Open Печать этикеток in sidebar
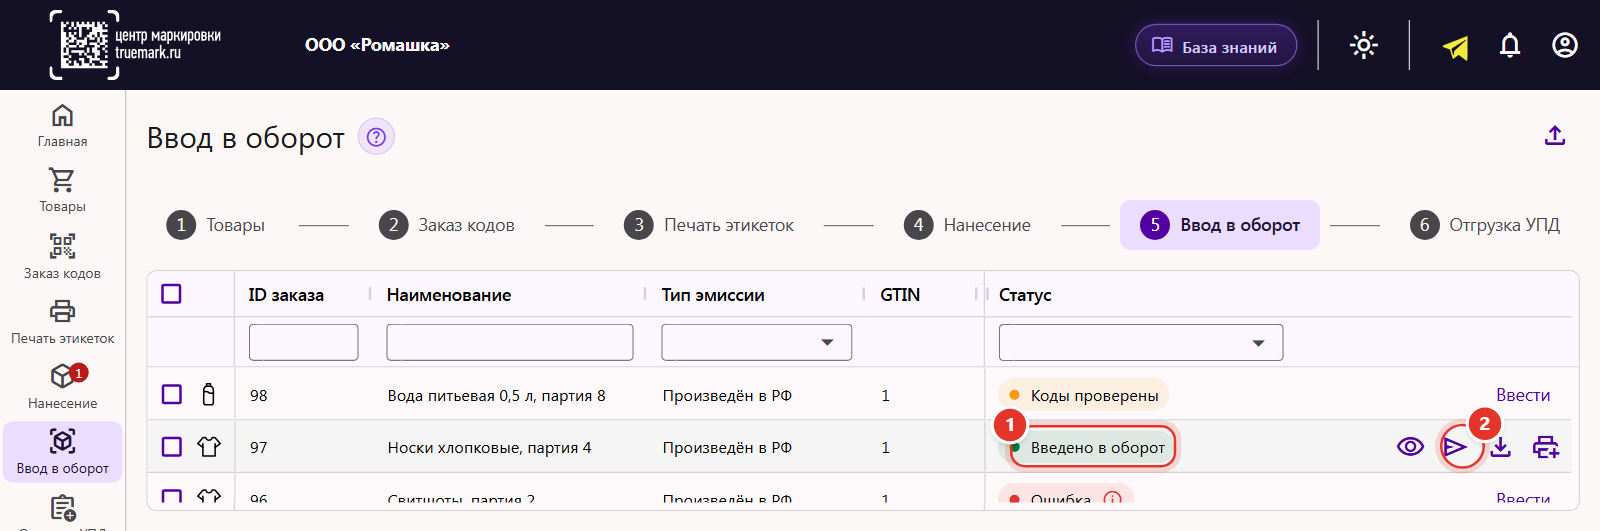Image resolution: width=1600 pixels, height=531 pixels. point(62,322)
